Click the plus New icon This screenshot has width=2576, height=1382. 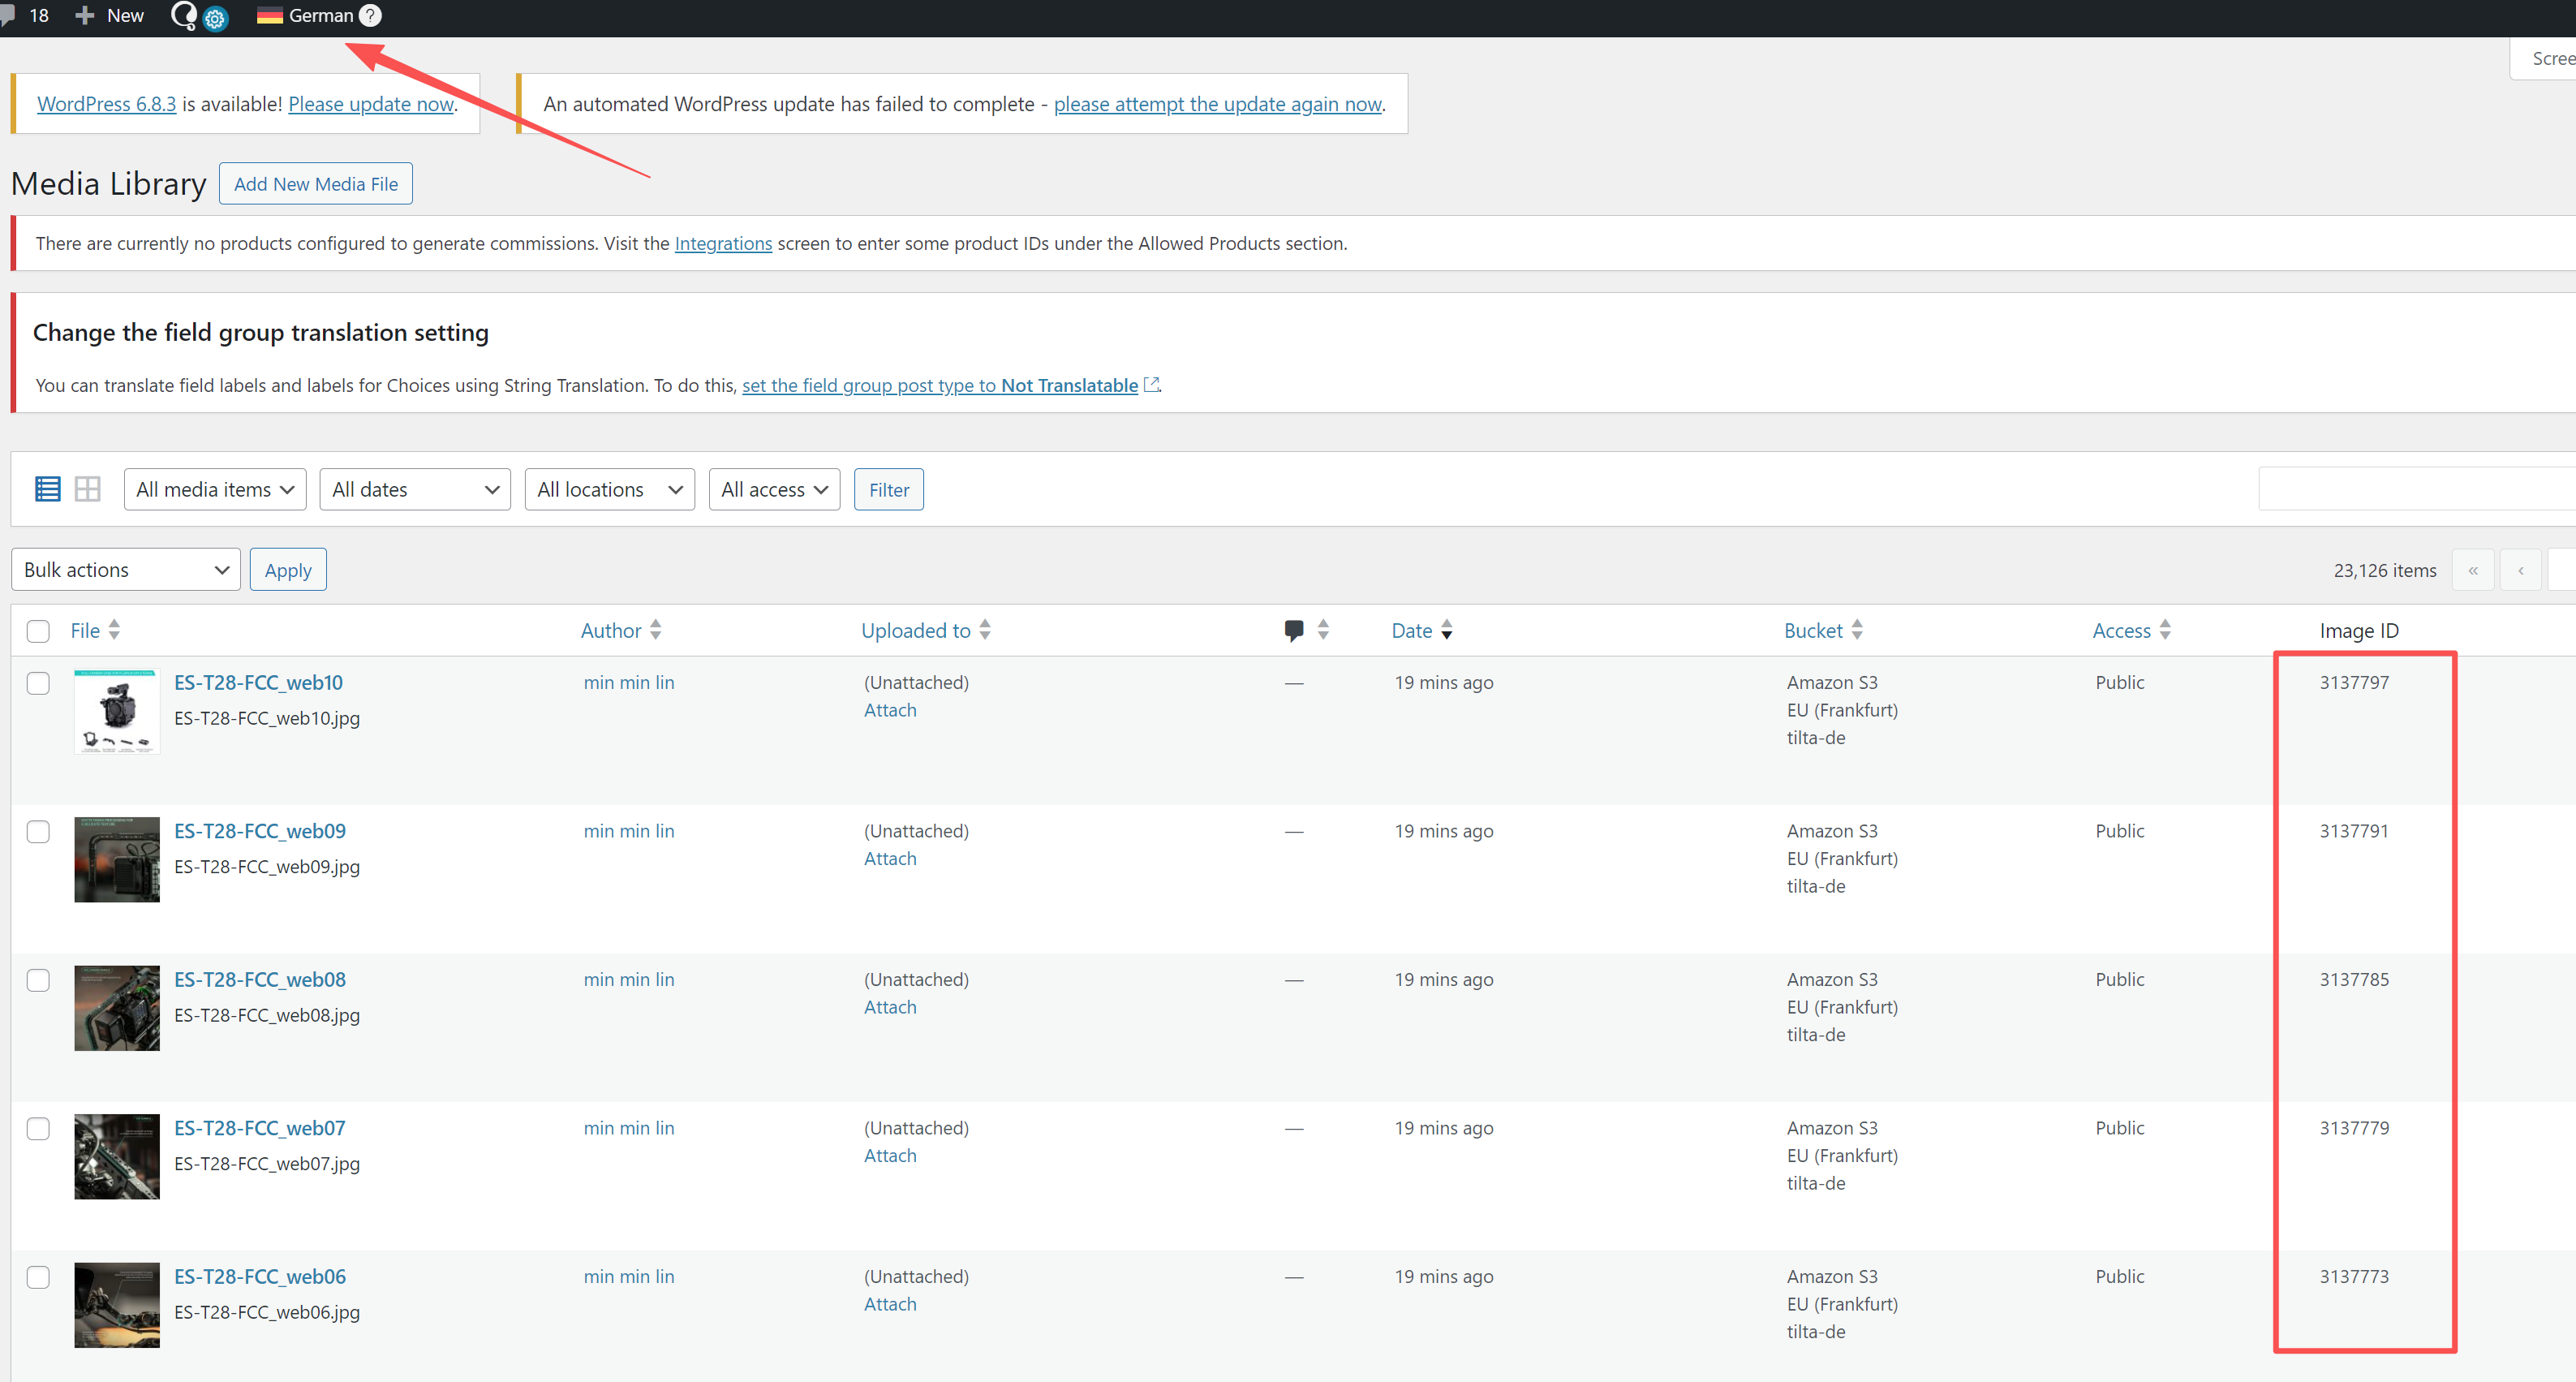coord(85,15)
